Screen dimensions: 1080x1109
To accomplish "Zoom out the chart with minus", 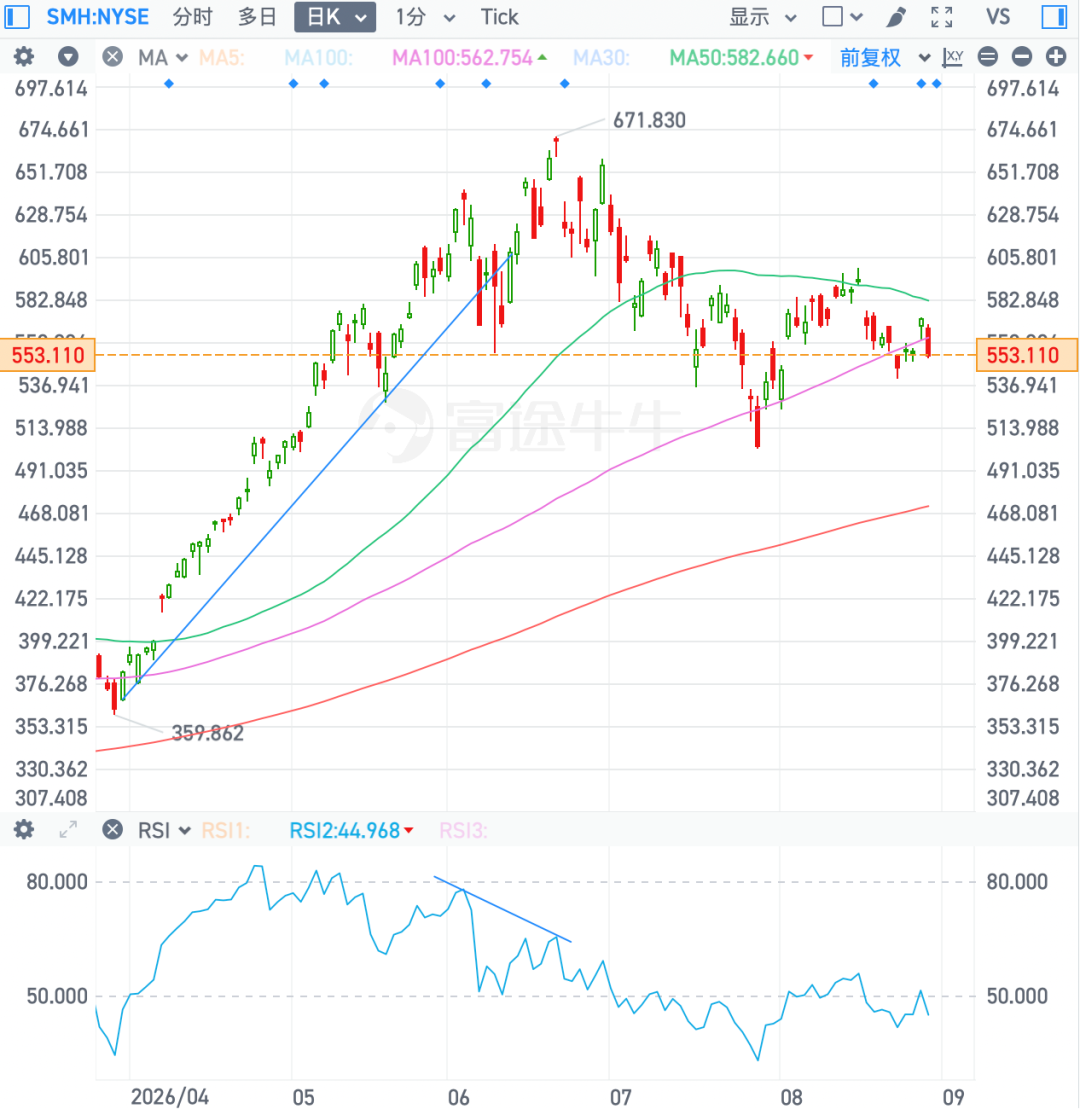I will click(1022, 57).
